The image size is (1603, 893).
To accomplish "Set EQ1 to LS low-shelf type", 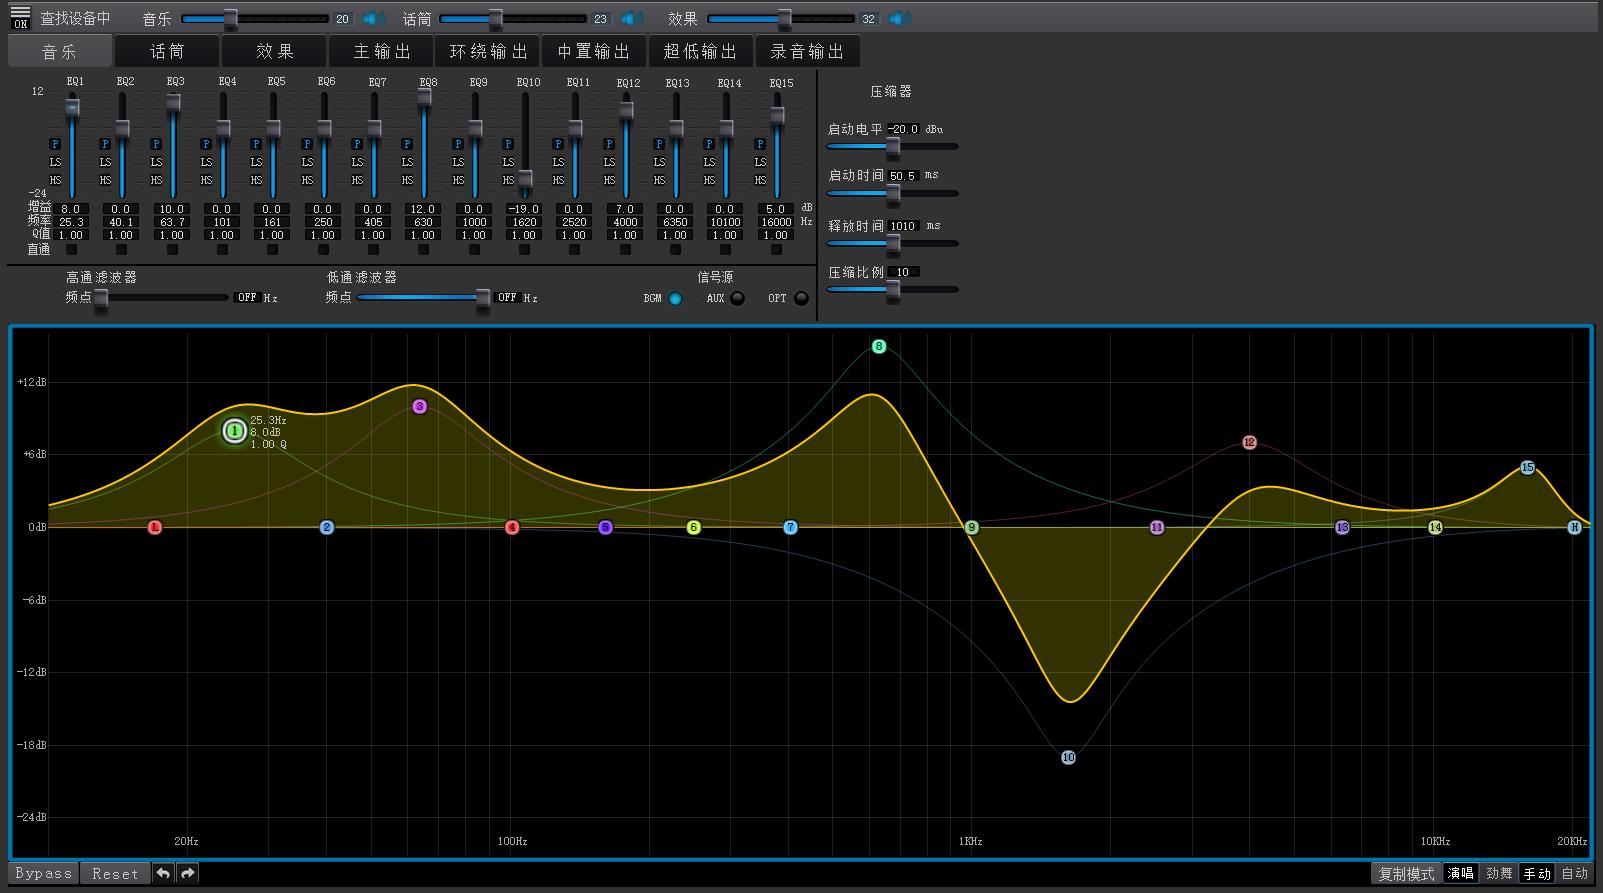I will [55, 162].
